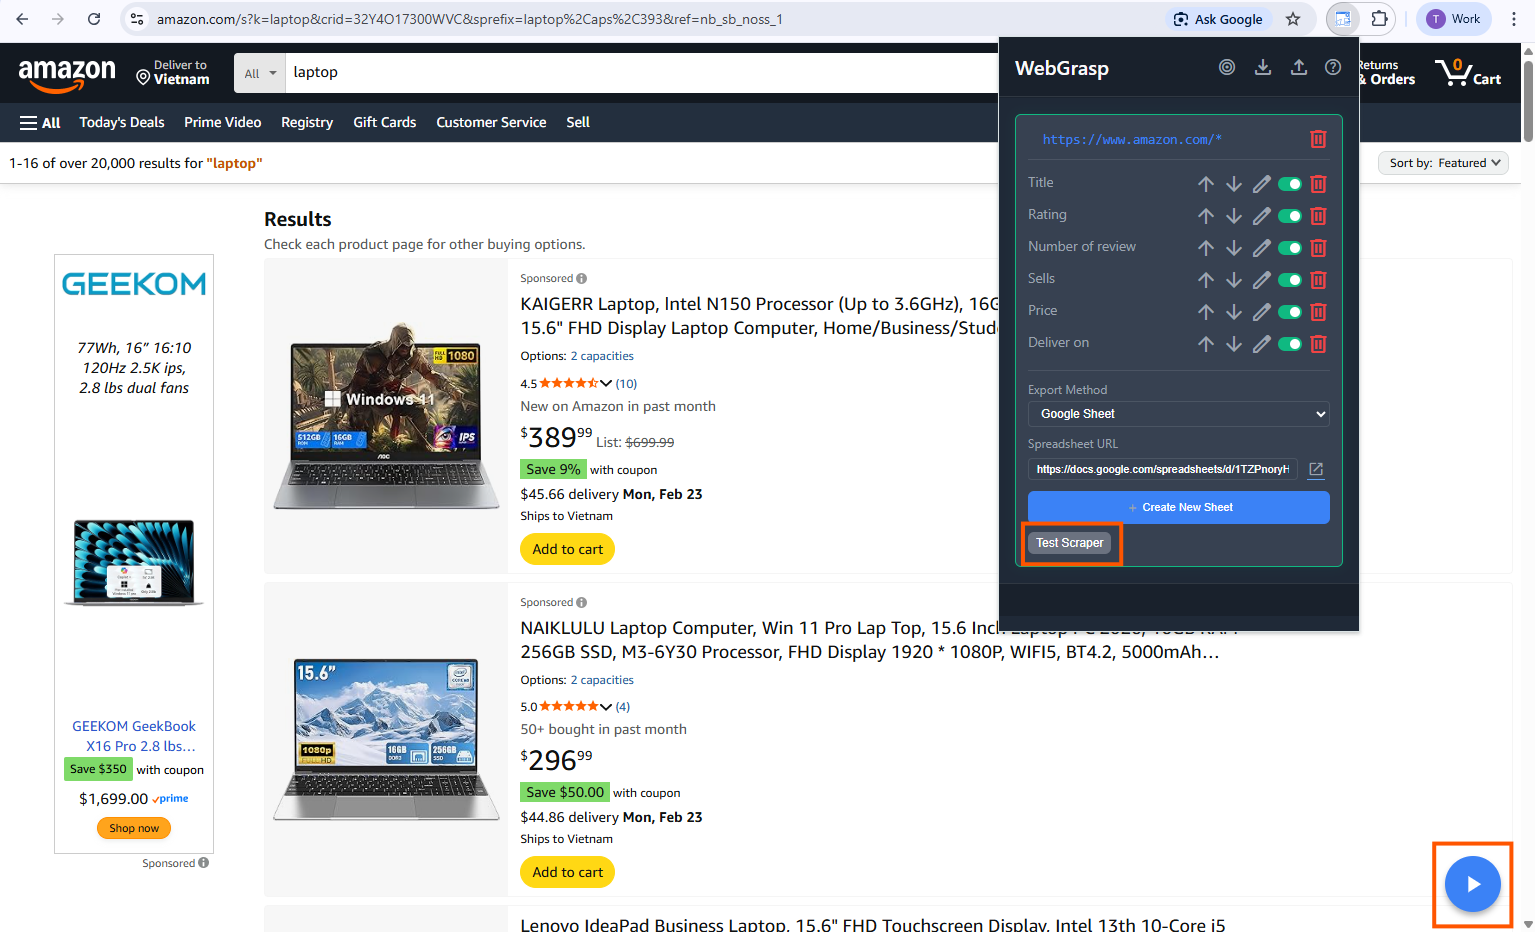1535x932 pixels.
Task: Edit the Title field with pencil icon
Action: tap(1262, 184)
